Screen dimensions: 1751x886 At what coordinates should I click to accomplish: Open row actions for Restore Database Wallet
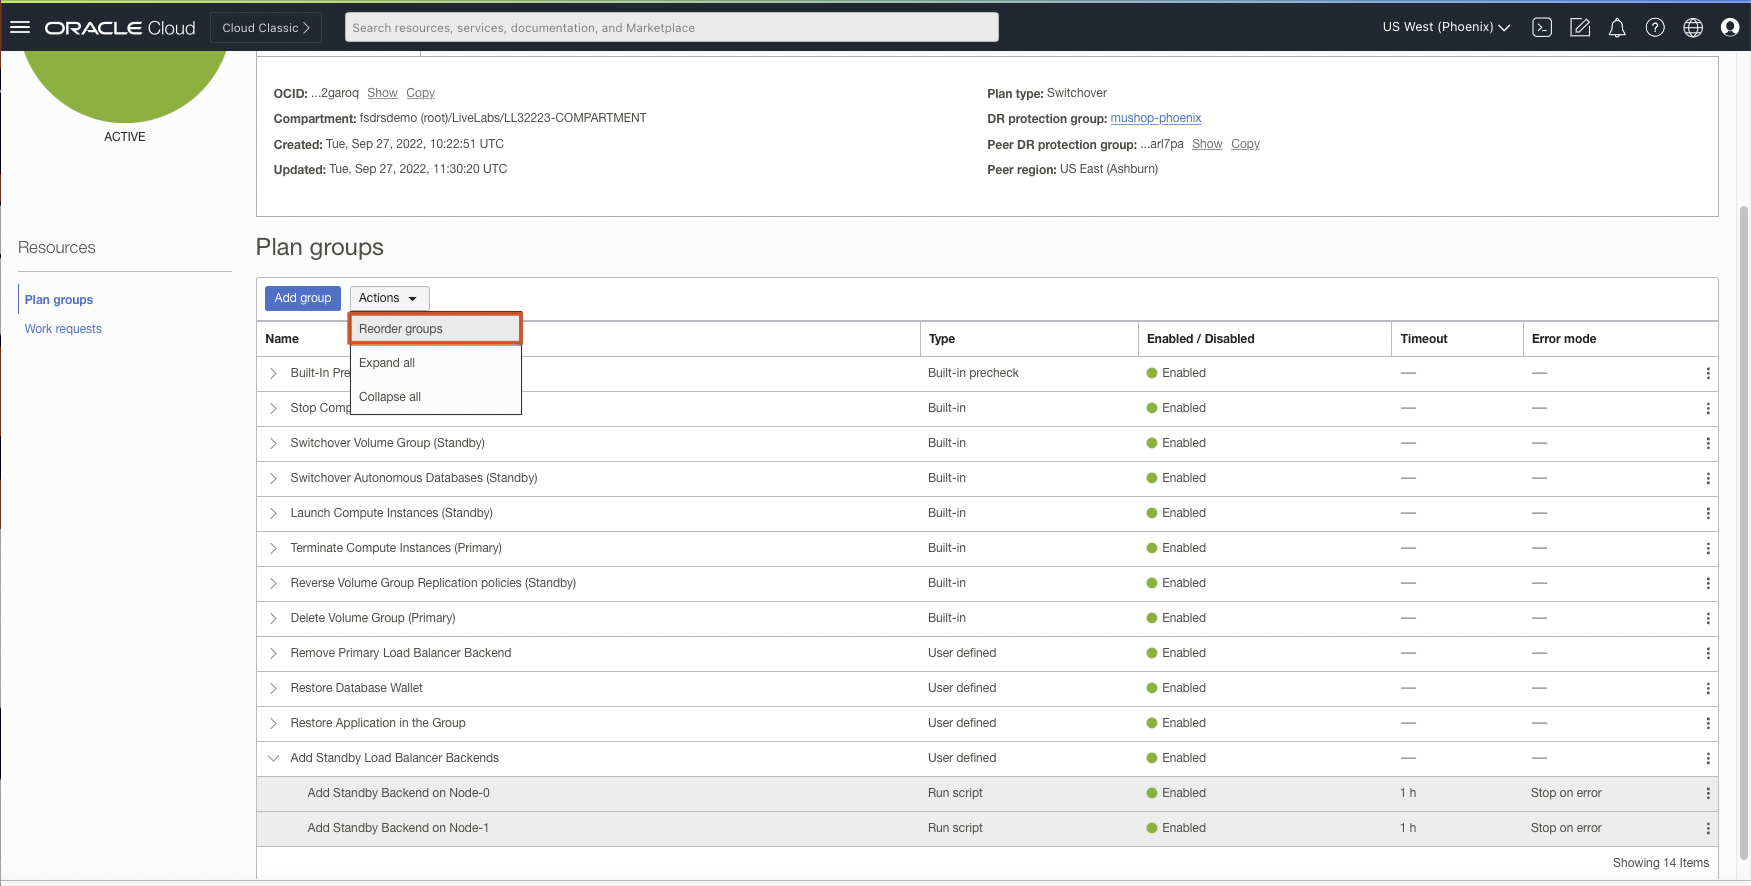coord(1707,688)
